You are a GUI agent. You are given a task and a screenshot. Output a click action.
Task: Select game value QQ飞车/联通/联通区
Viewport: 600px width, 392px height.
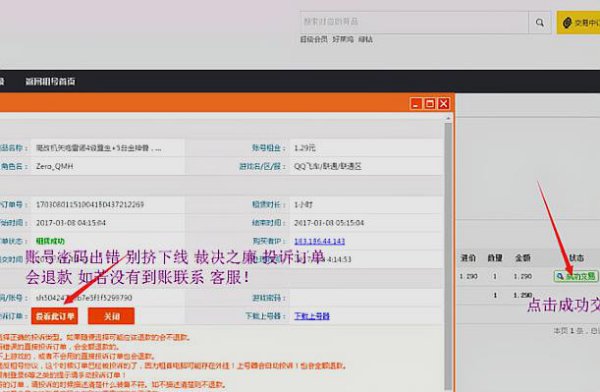coord(328,166)
